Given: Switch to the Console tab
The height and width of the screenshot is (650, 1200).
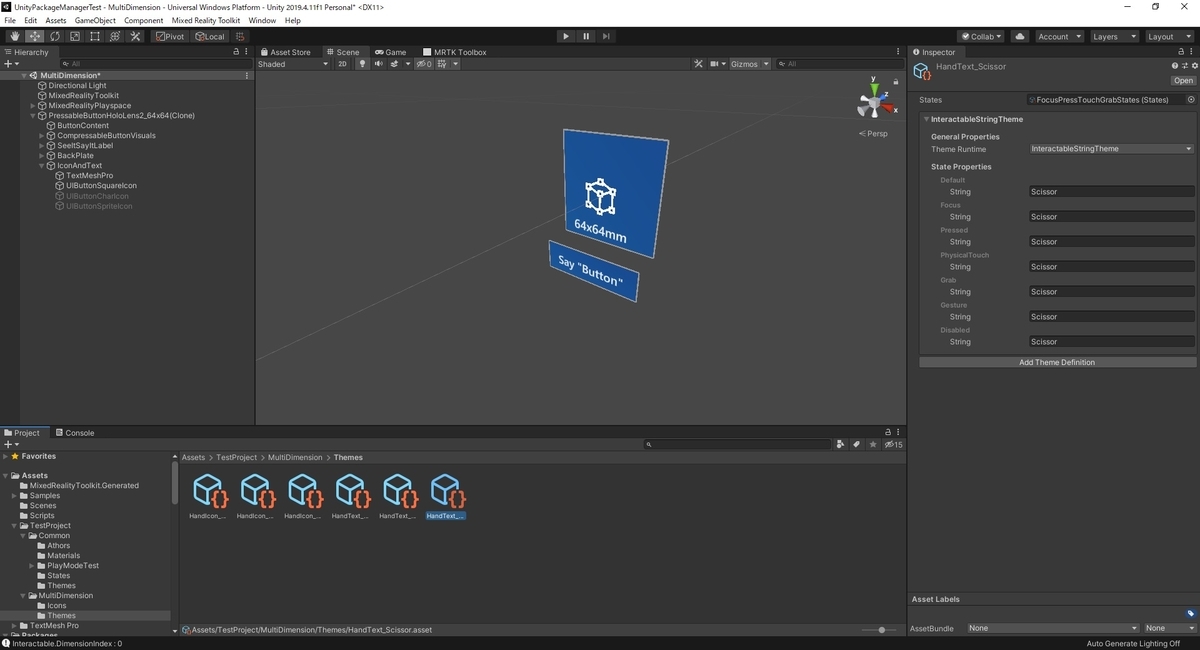Looking at the screenshot, I should (x=74, y=433).
